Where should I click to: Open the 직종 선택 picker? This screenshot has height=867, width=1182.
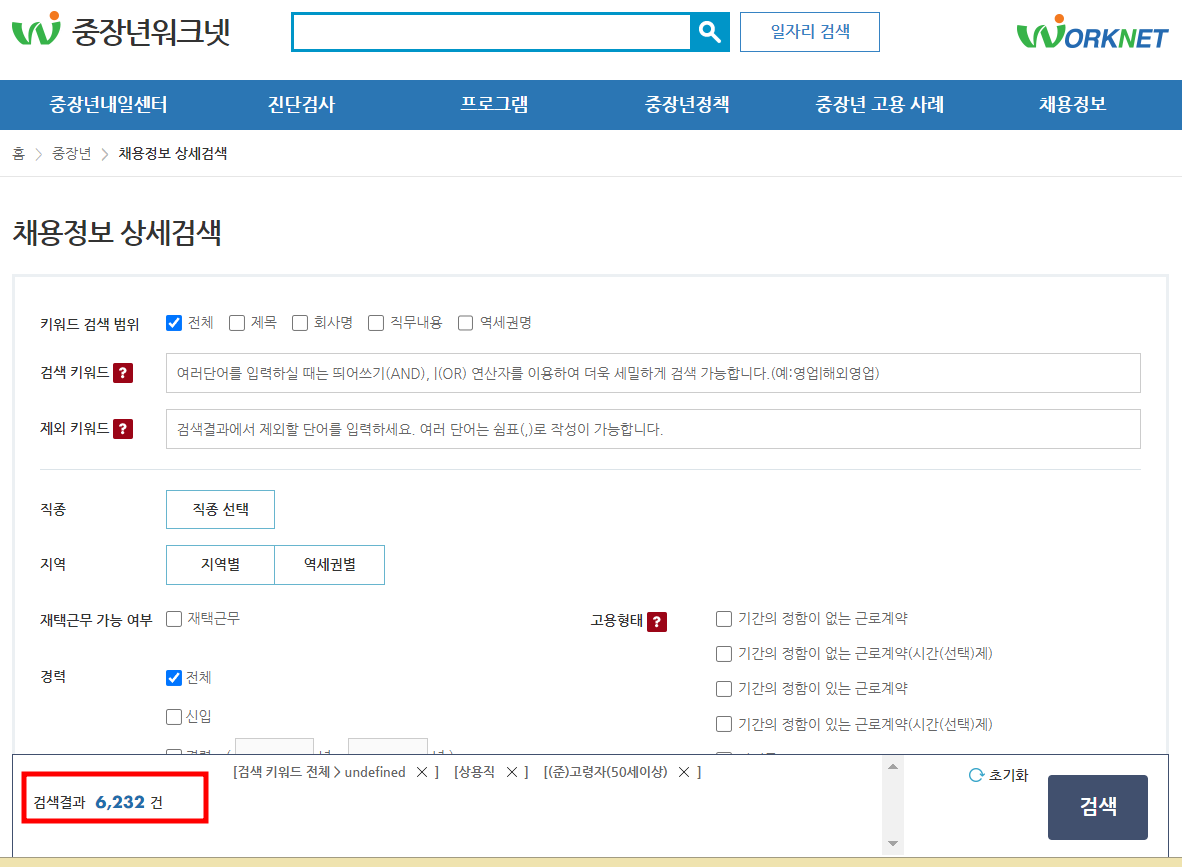click(x=220, y=509)
